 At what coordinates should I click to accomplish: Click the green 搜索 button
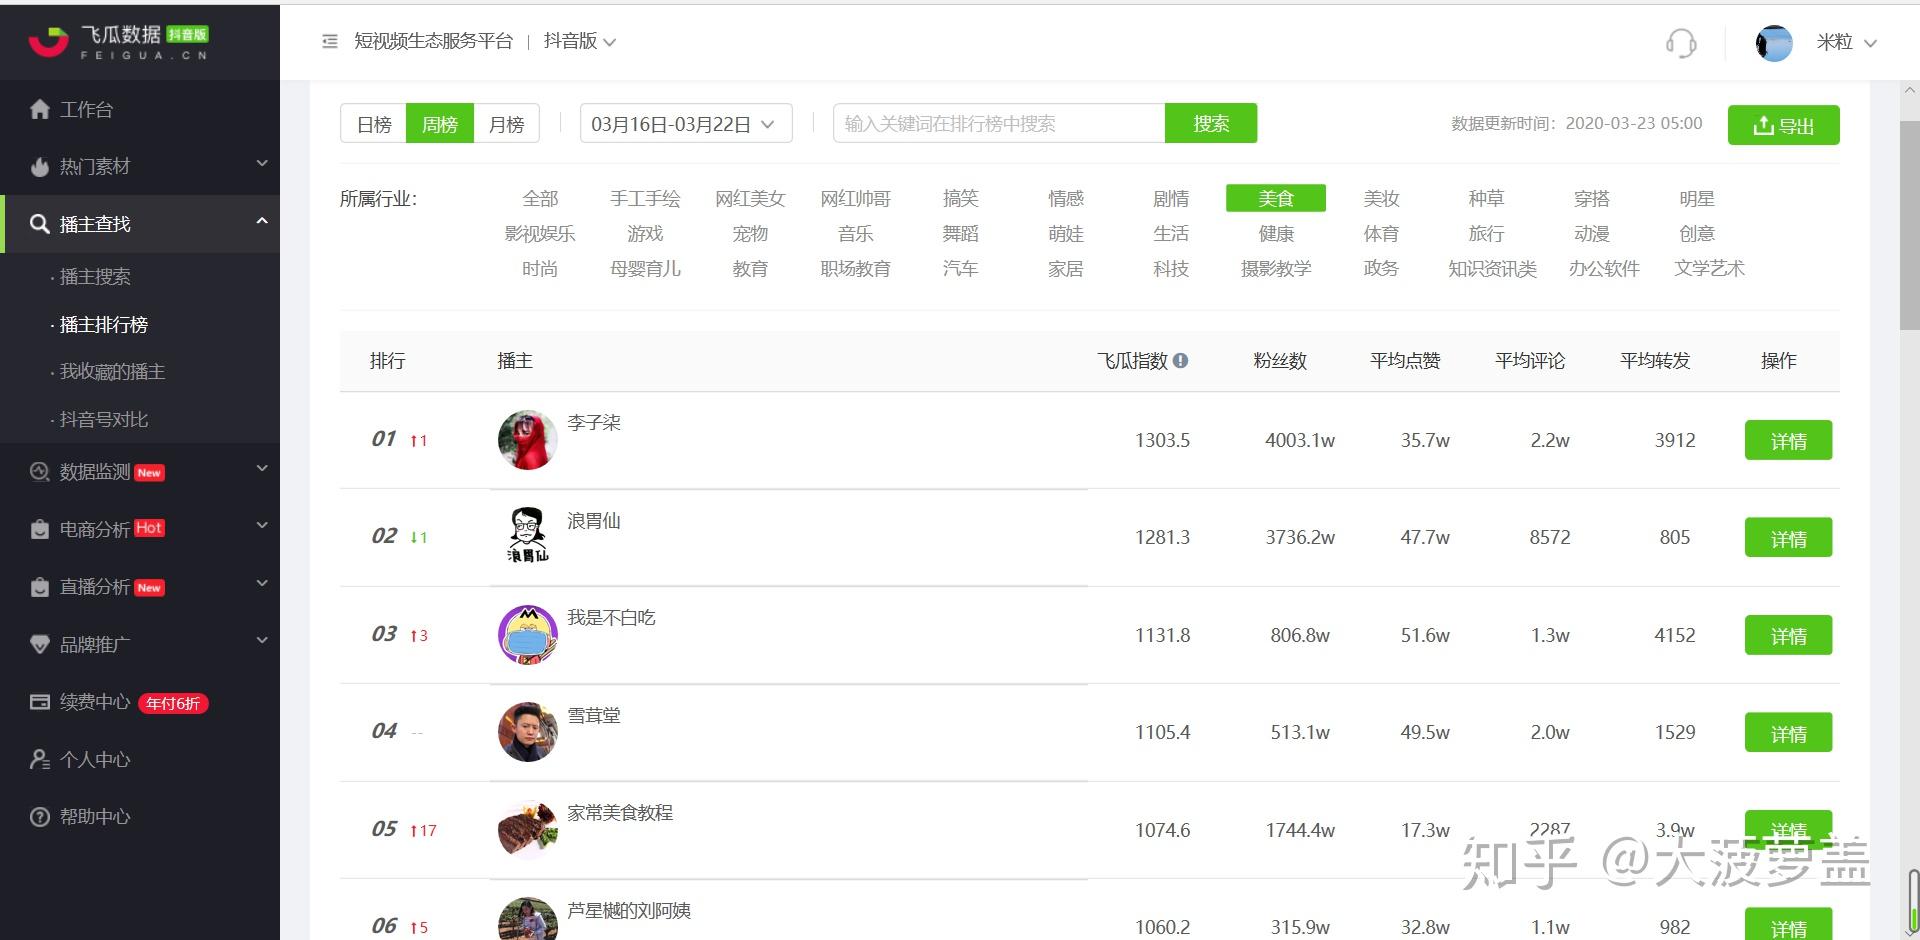click(x=1211, y=124)
